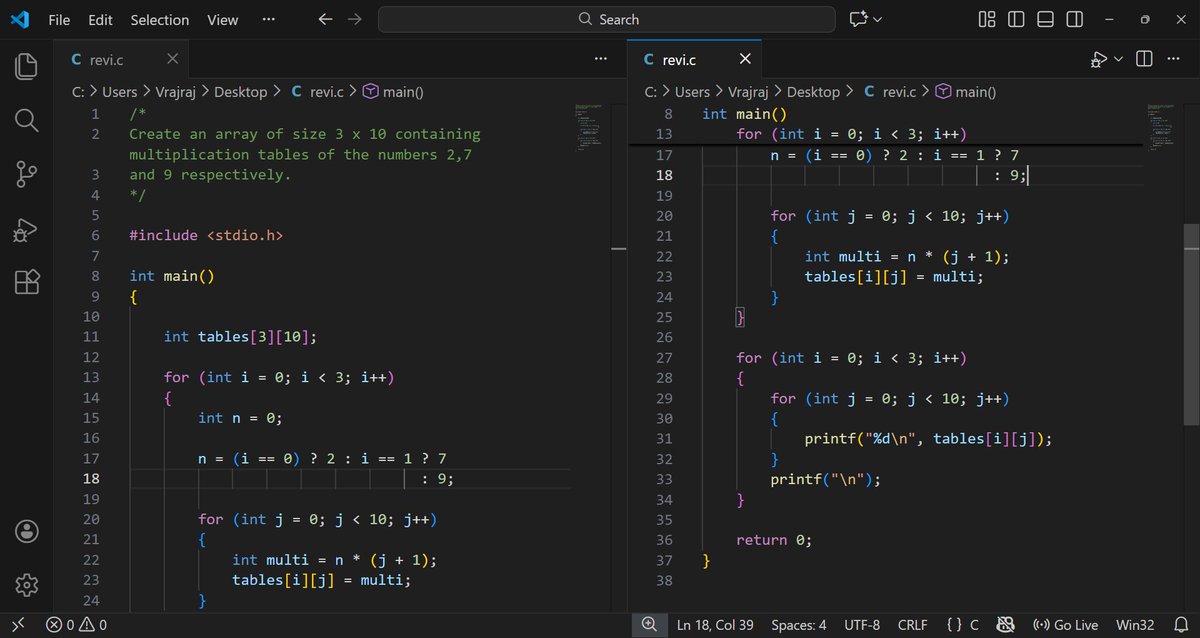Open the File menu

[59, 19]
